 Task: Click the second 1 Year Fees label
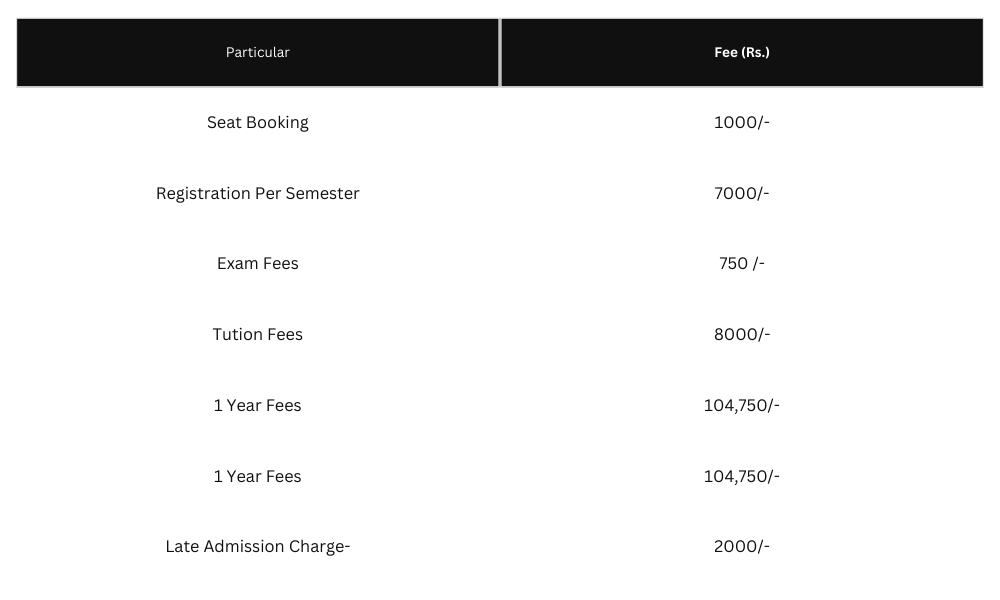[258, 476]
